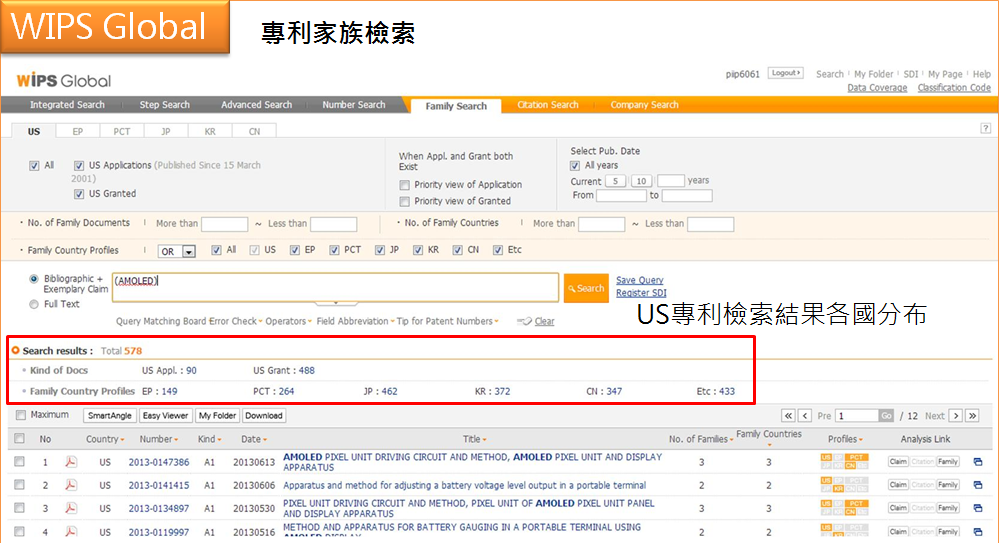Switch to Company Search tab
This screenshot has height=546, width=1008.
pyautogui.click(x=644, y=105)
